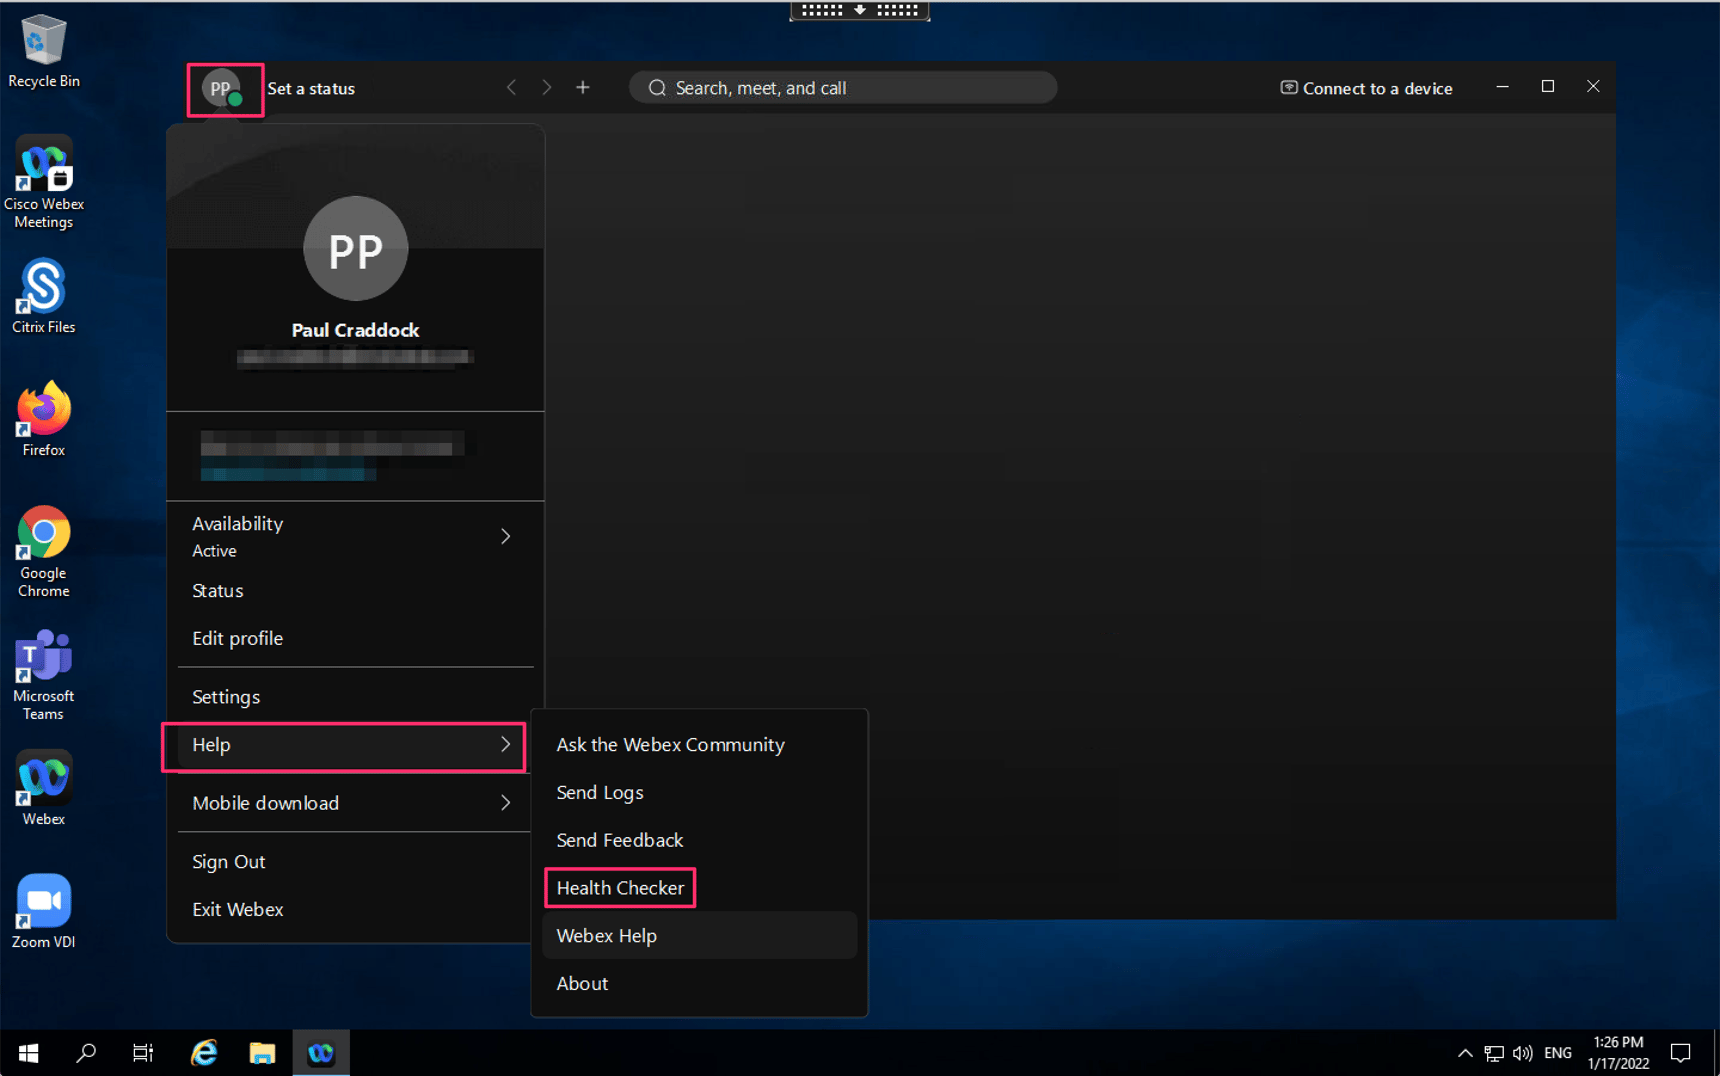Click the green availability status indicator
Image resolution: width=1720 pixels, height=1076 pixels.
(x=234, y=100)
